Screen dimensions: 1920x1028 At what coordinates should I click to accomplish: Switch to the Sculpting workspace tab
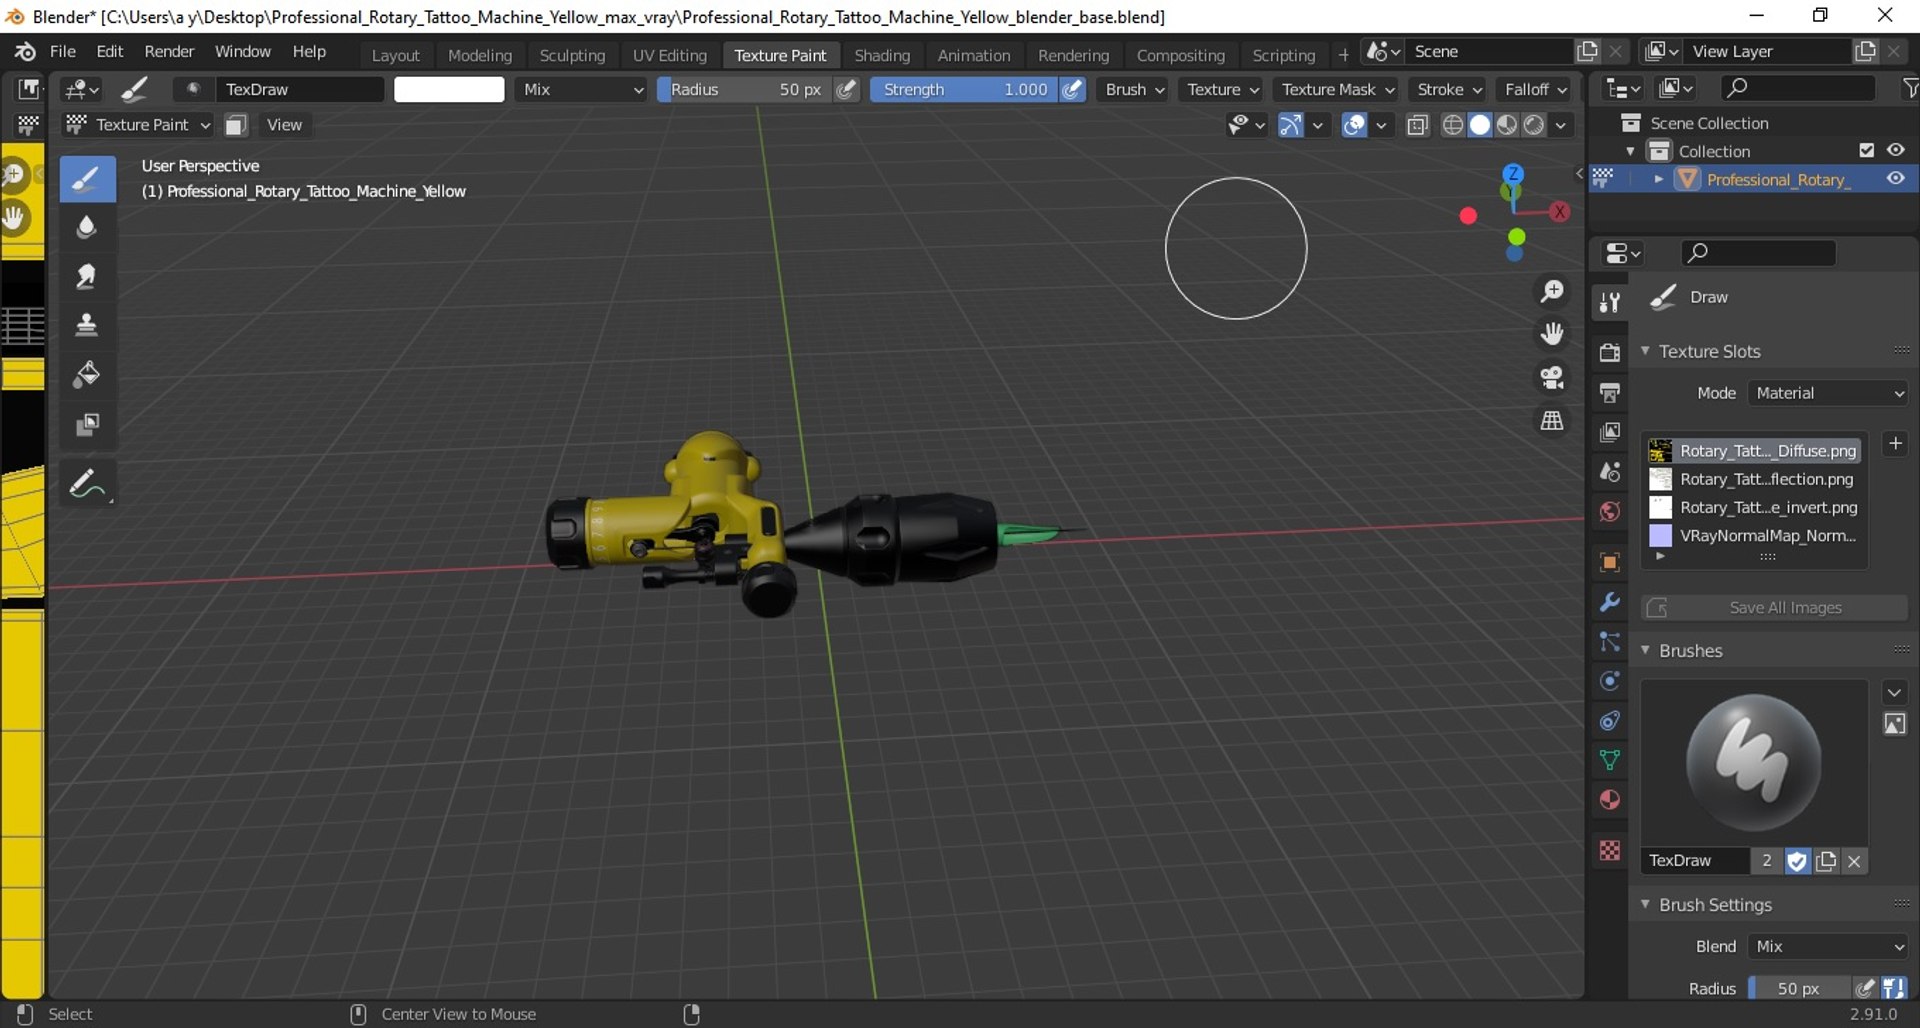pos(572,55)
